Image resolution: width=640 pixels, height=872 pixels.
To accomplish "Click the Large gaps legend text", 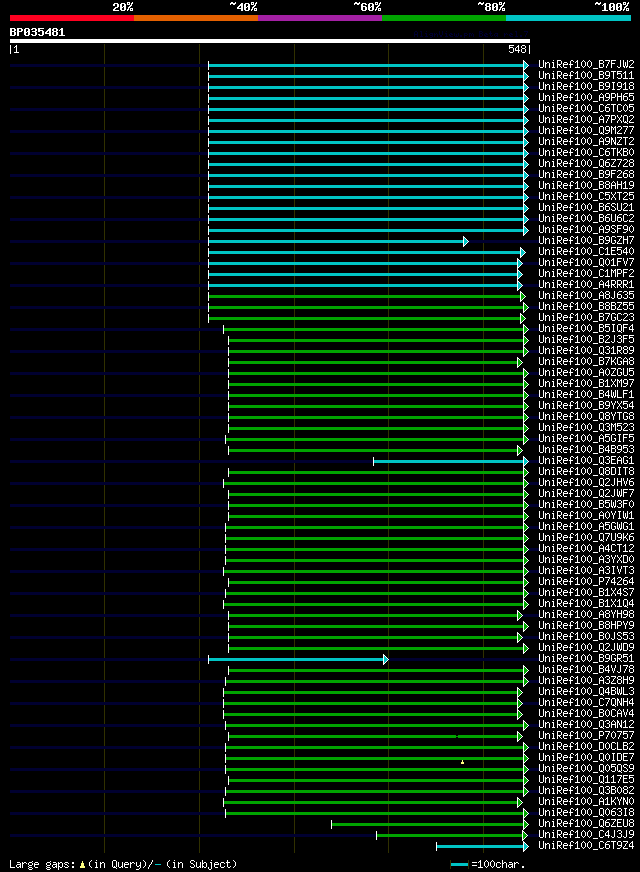I will click(x=123, y=864).
